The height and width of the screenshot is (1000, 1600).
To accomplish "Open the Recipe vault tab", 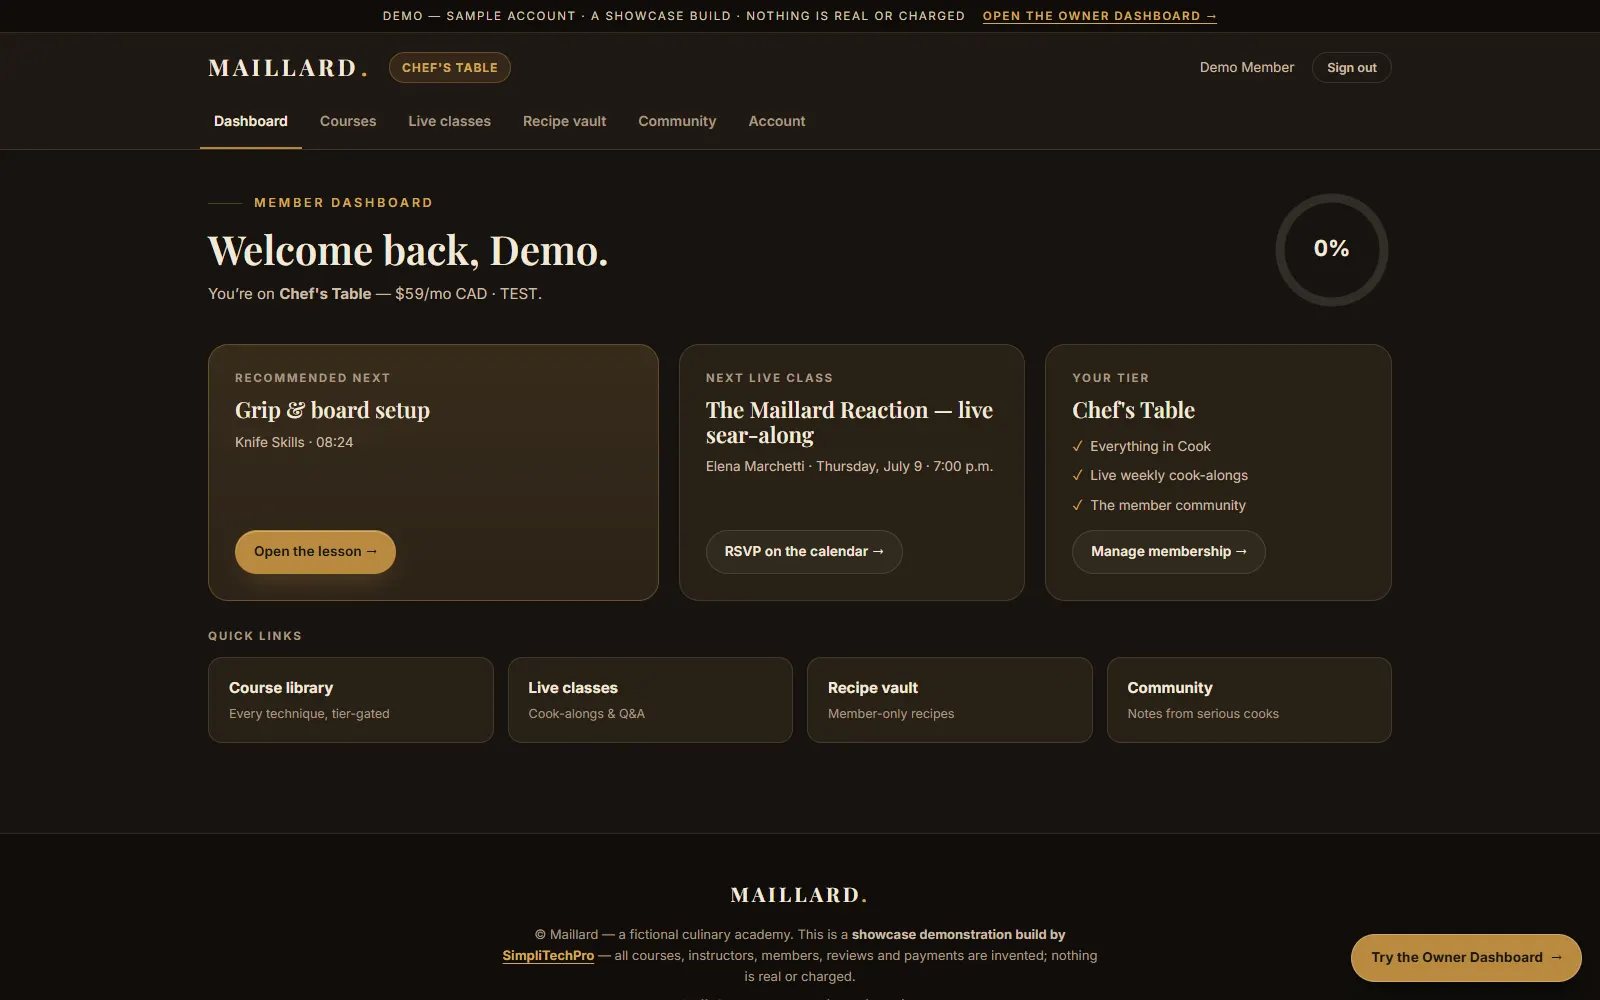I will (564, 121).
